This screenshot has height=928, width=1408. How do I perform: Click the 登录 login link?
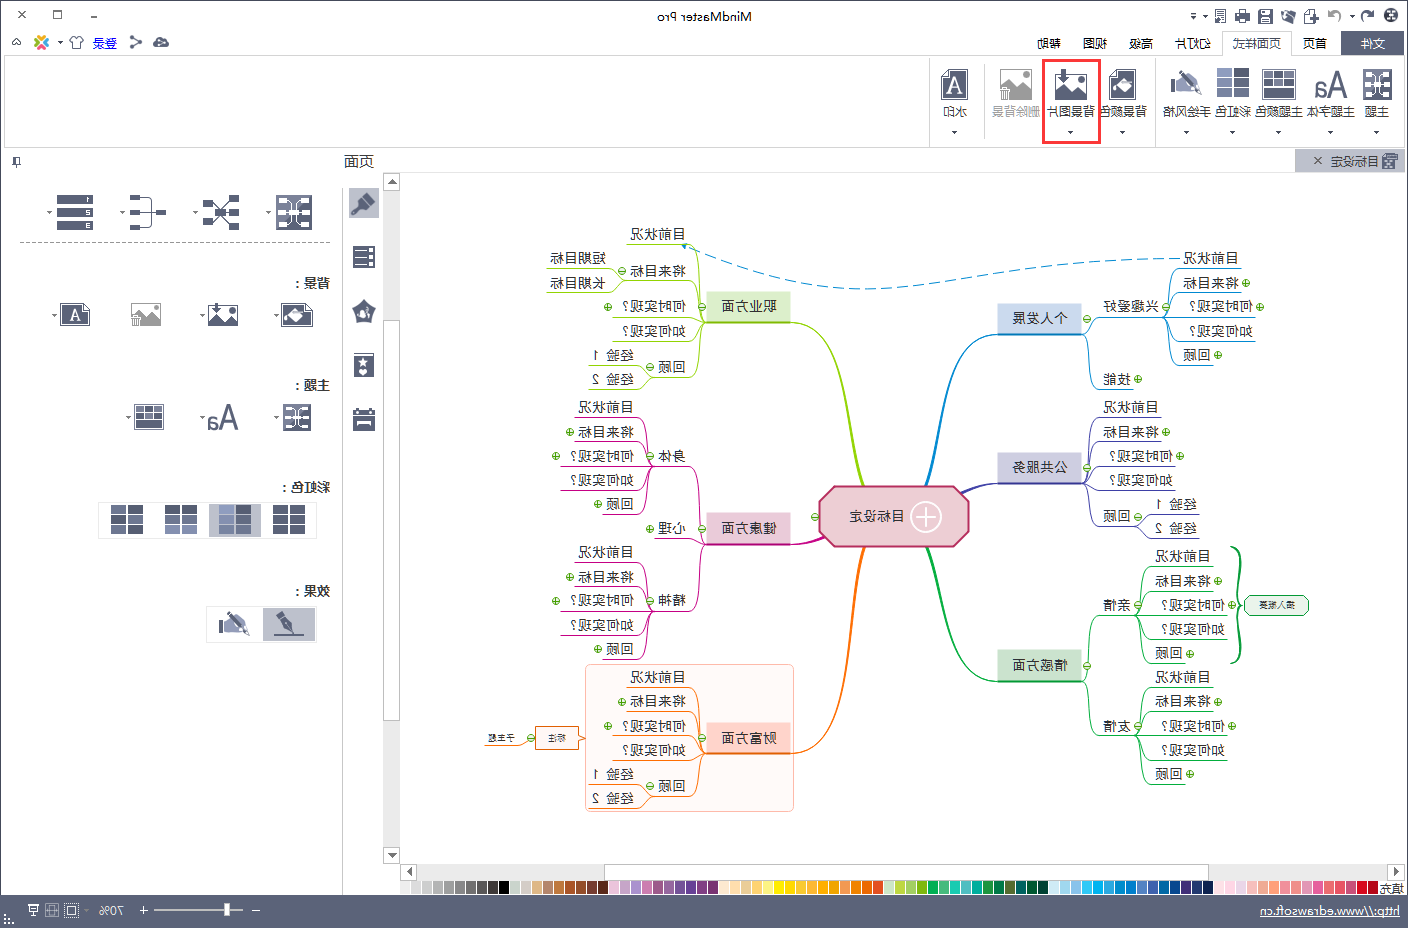(x=105, y=43)
